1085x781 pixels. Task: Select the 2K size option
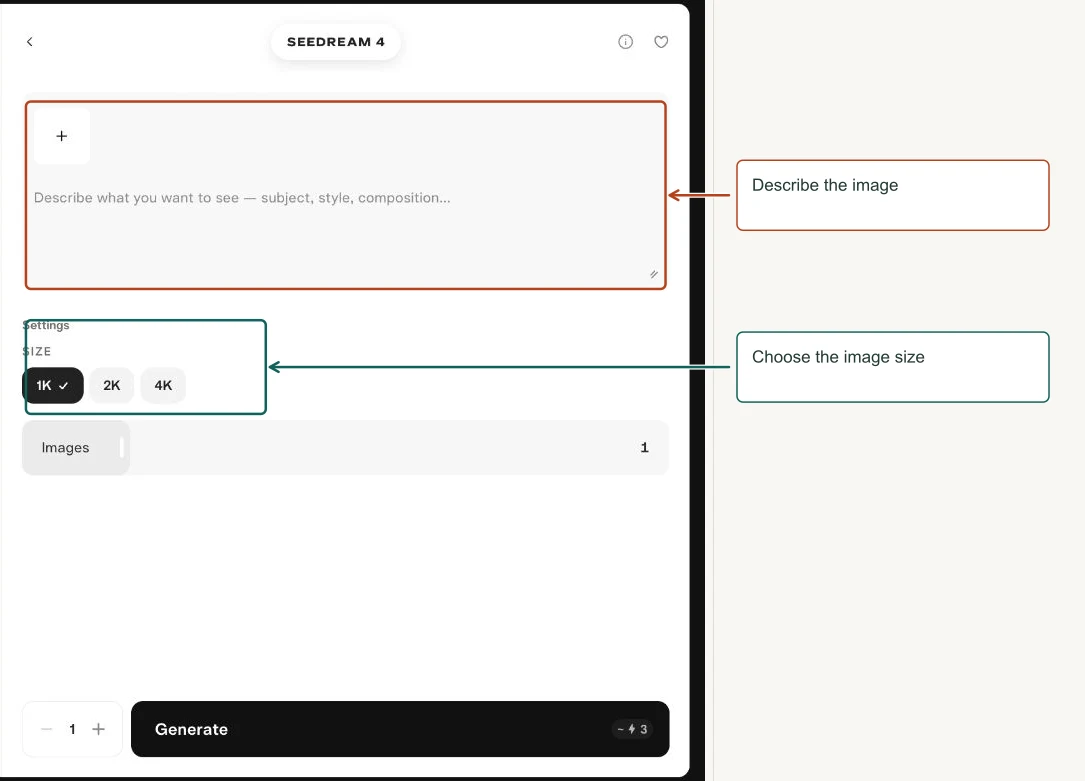(111, 385)
